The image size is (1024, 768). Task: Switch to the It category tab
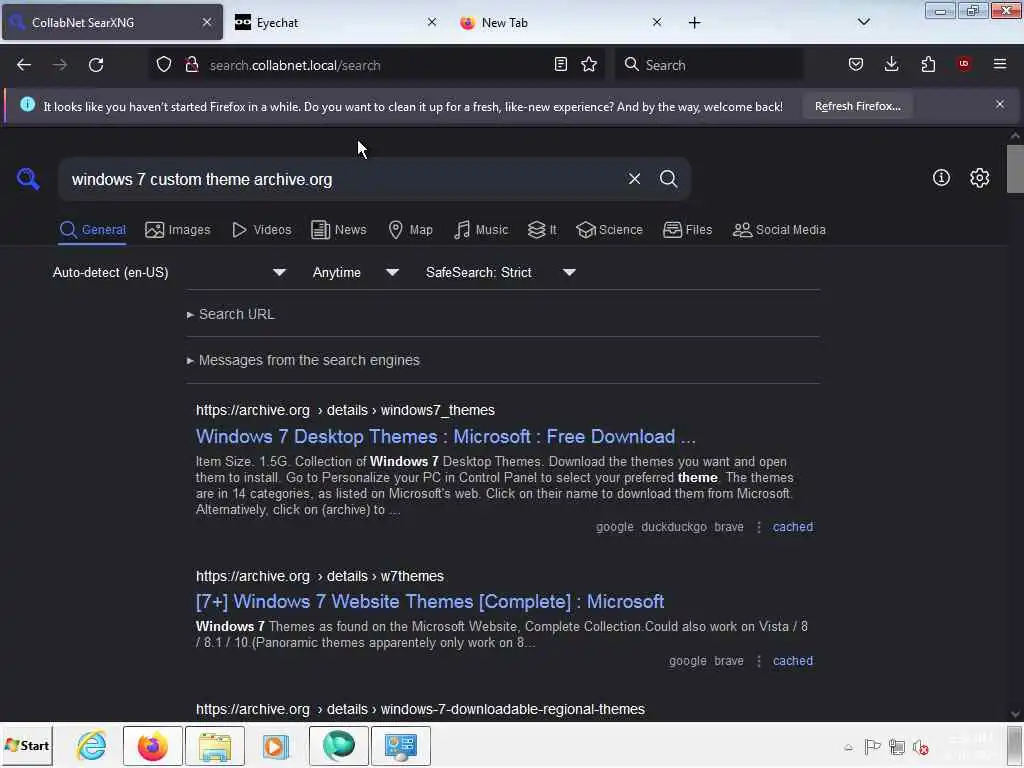pyautogui.click(x=542, y=230)
